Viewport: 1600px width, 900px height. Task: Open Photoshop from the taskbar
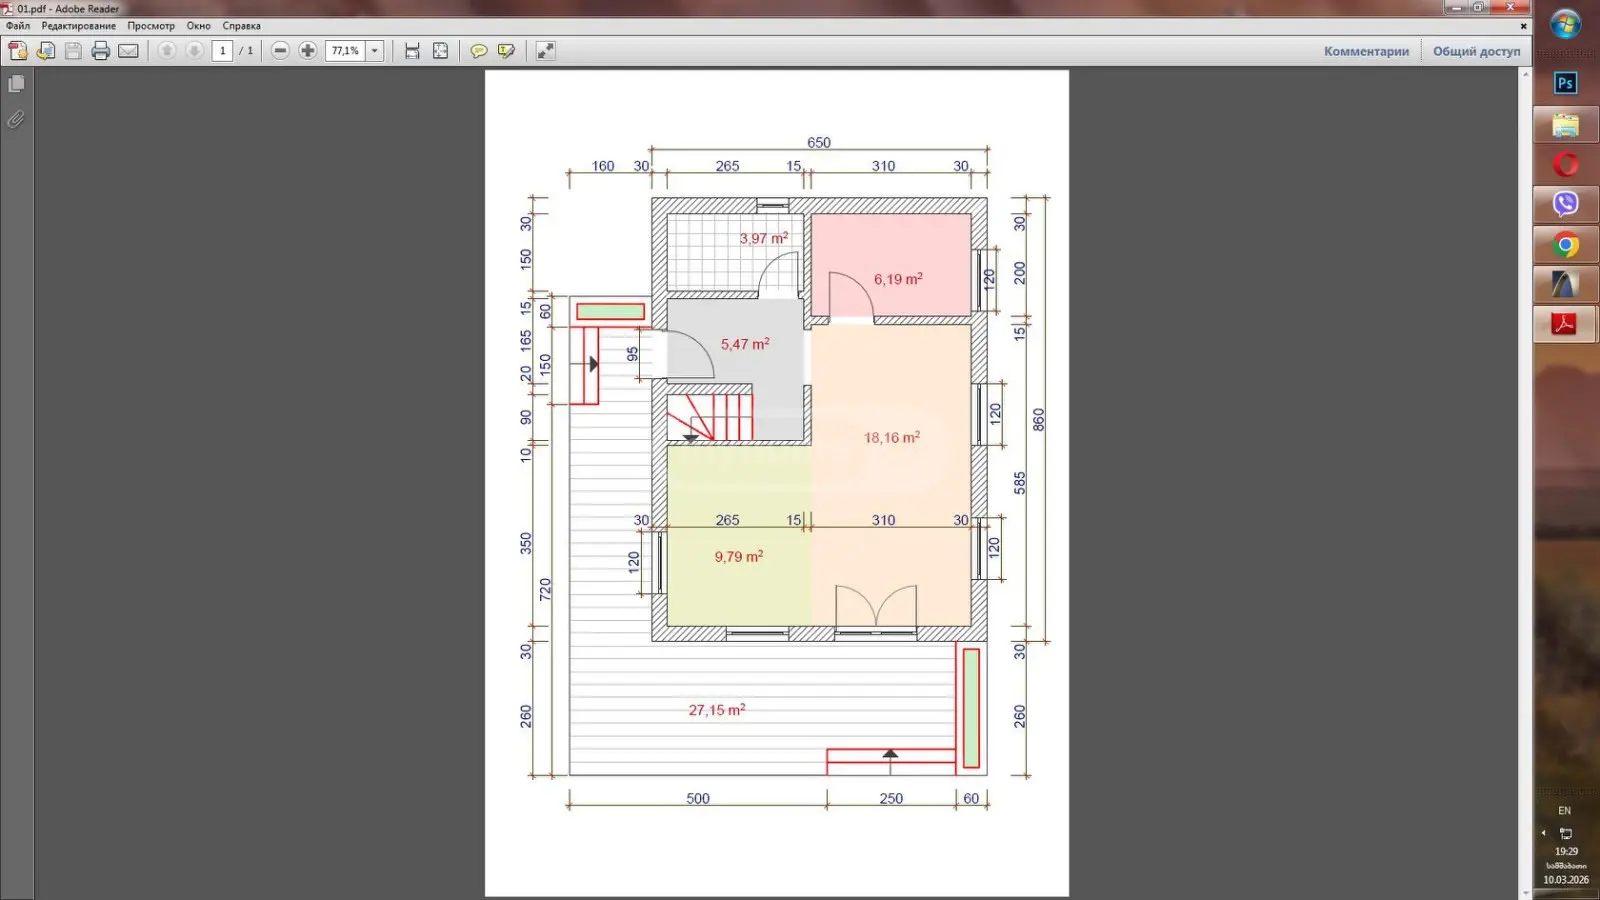tap(1566, 83)
